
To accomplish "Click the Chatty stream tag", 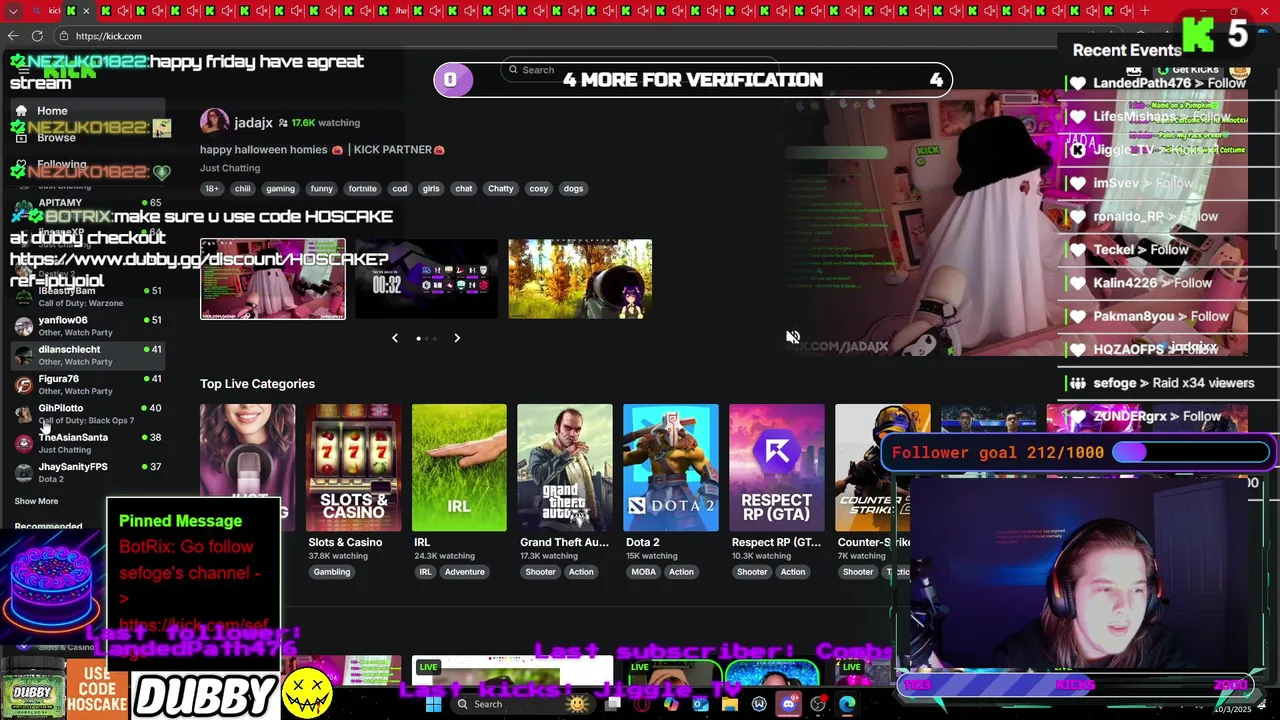I will (x=501, y=188).
